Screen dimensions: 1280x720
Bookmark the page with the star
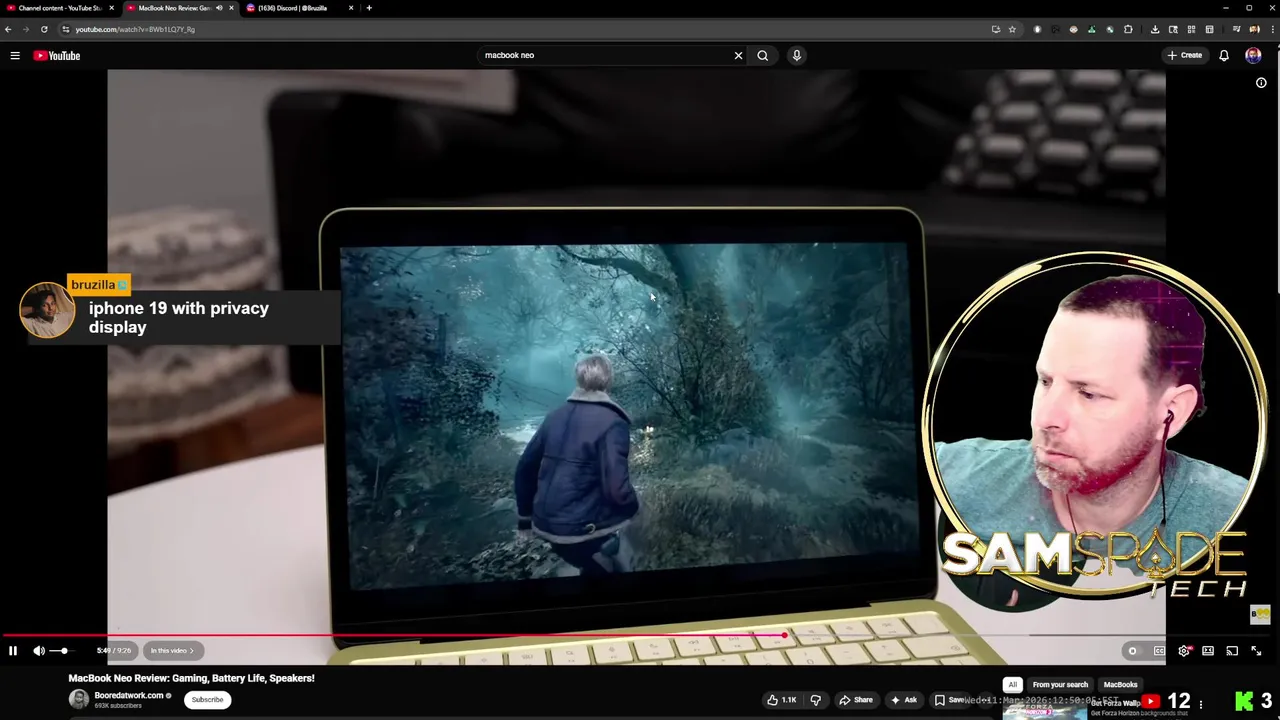click(x=1012, y=29)
